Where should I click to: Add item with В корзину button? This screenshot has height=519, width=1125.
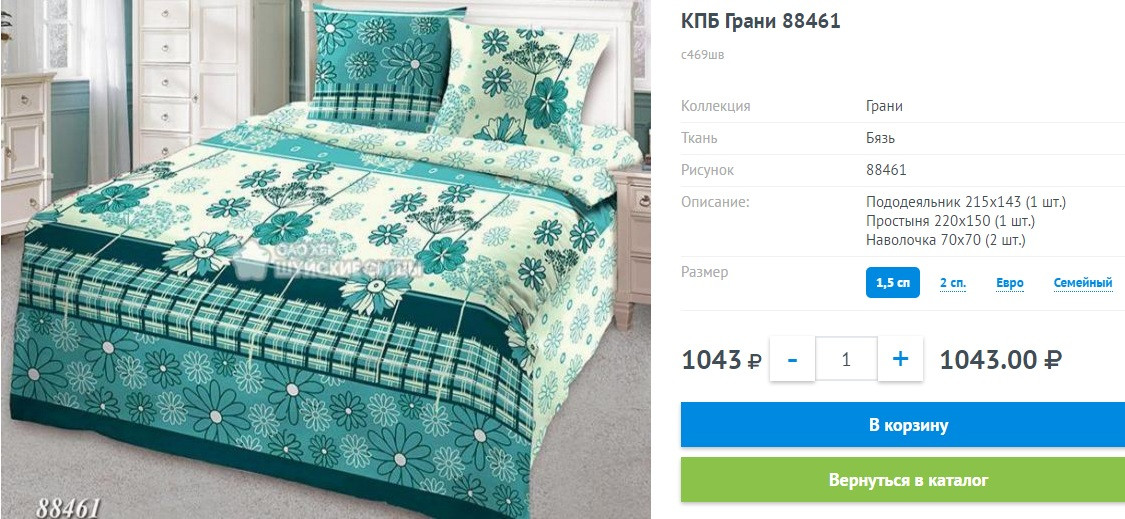[x=903, y=425]
